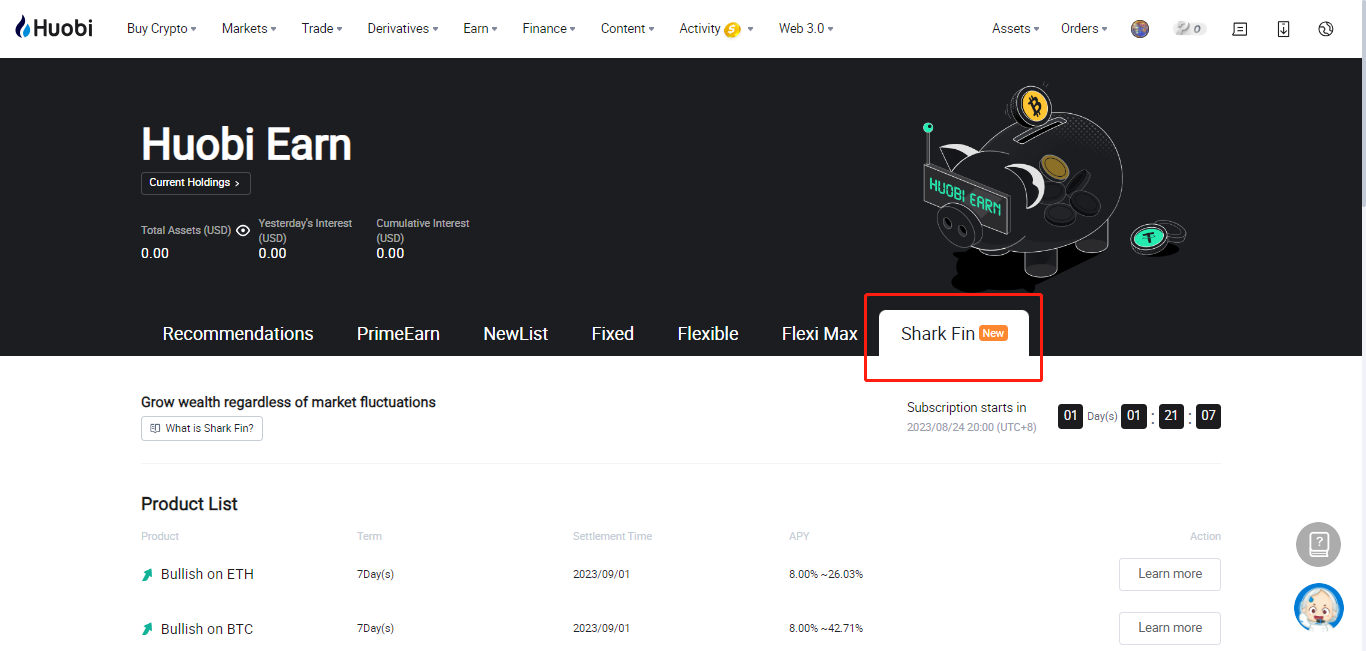
Task: Open the customer service chat avatar
Action: (x=1318, y=607)
